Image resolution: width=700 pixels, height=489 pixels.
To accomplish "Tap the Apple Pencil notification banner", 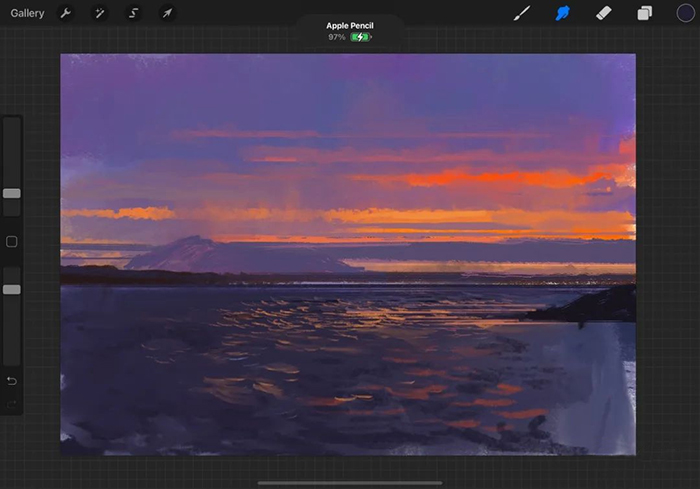I will (x=350, y=31).
